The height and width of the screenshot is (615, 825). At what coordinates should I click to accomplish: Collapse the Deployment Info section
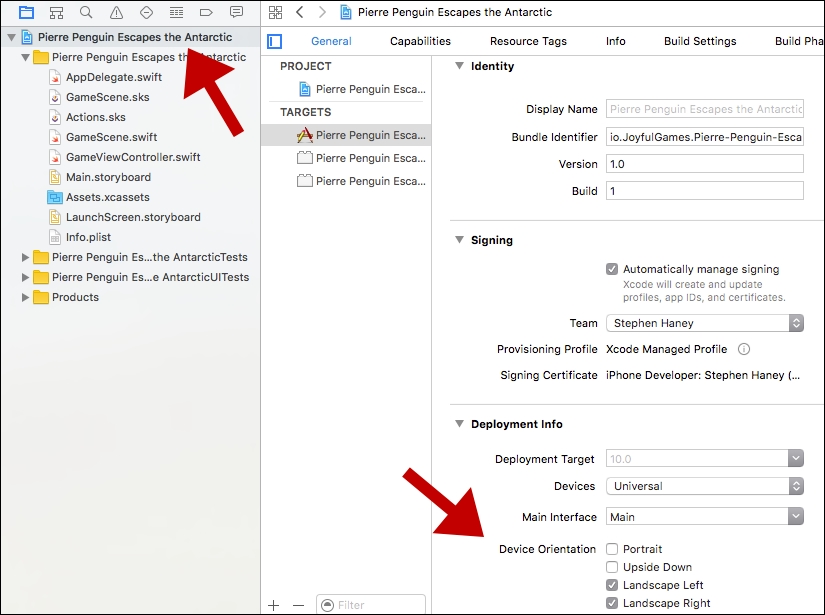(459, 424)
